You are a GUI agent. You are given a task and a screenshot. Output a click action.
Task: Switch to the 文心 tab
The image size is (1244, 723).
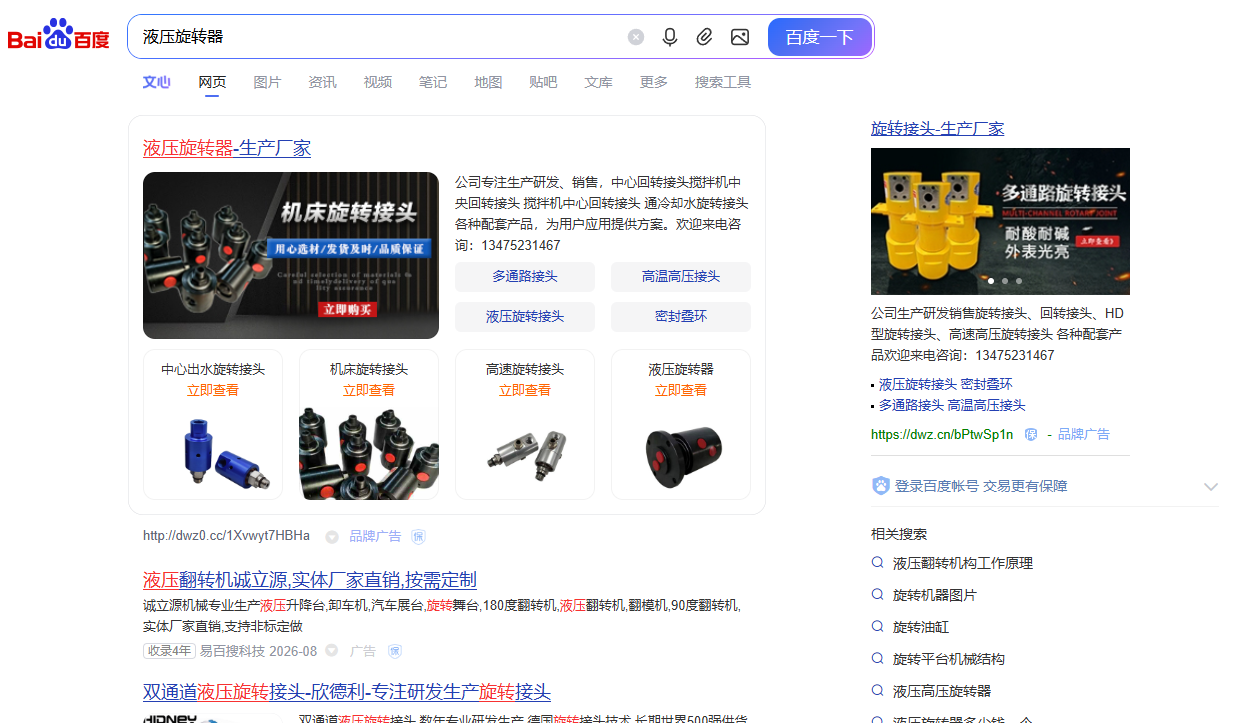click(x=156, y=82)
